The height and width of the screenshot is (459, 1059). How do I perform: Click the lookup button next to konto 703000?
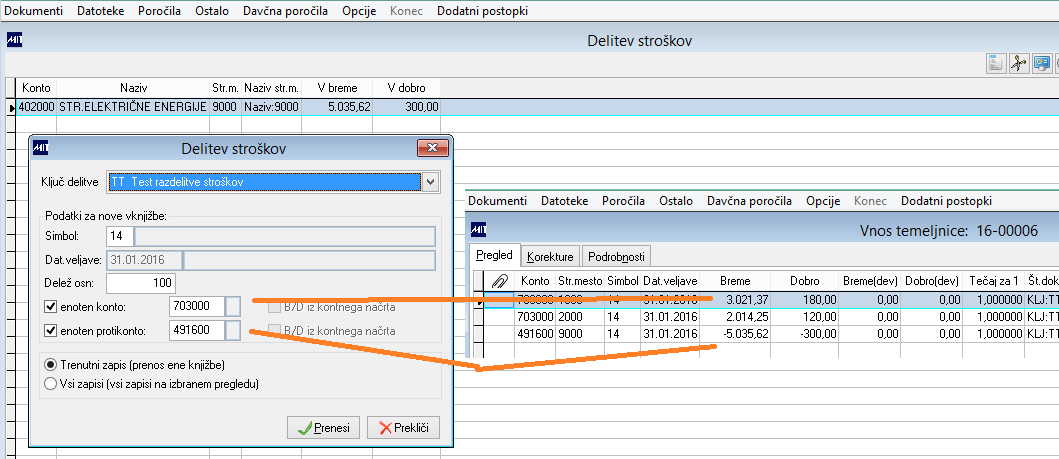pyautogui.click(x=233, y=306)
